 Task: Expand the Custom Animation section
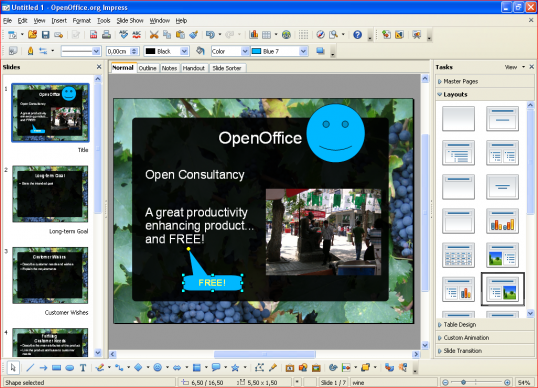pos(485,338)
